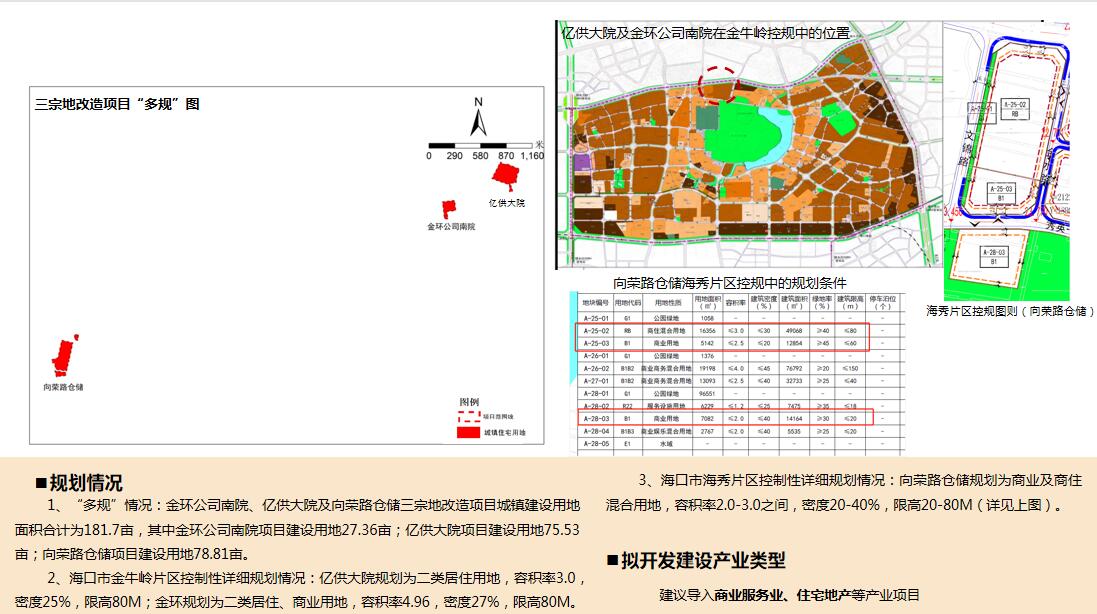Click table cell A-25-02

coord(596,331)
